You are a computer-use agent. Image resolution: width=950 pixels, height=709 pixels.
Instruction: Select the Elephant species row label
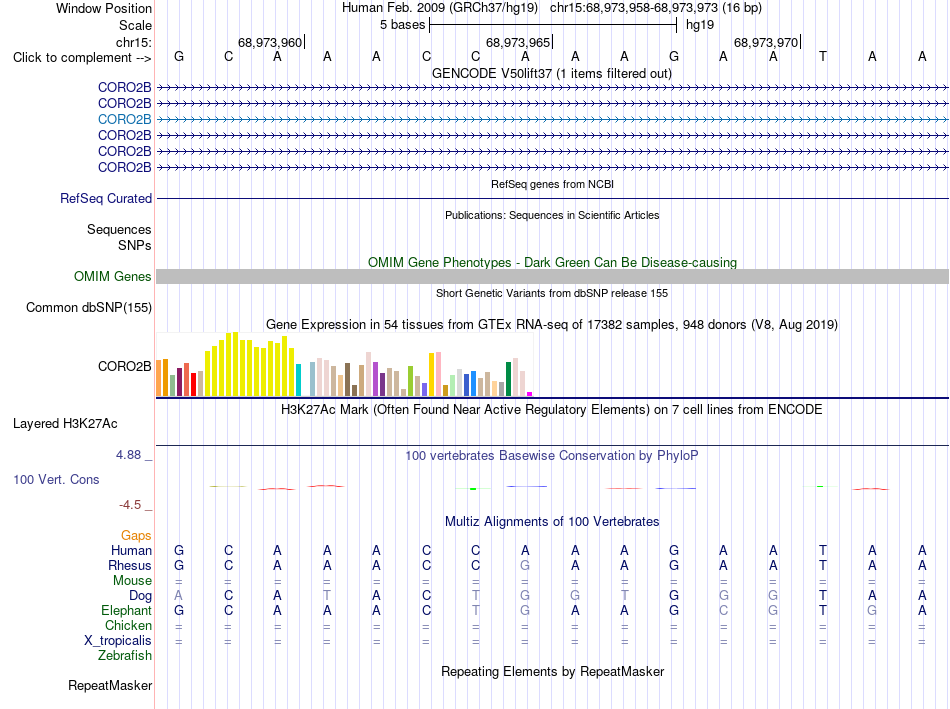tap(126, 610)
